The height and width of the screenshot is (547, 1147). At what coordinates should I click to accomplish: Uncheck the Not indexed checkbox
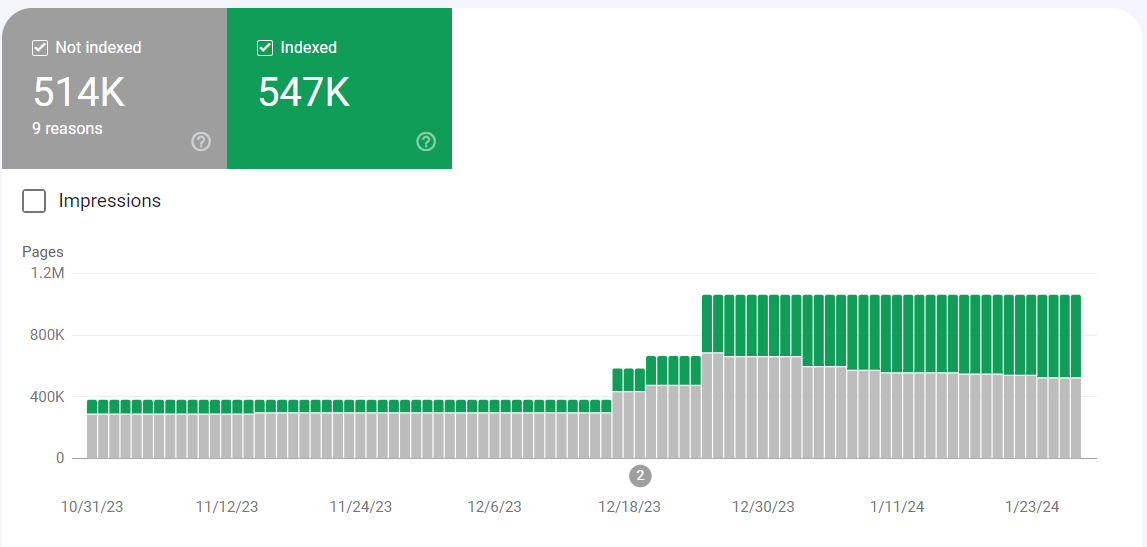[40, 48]
